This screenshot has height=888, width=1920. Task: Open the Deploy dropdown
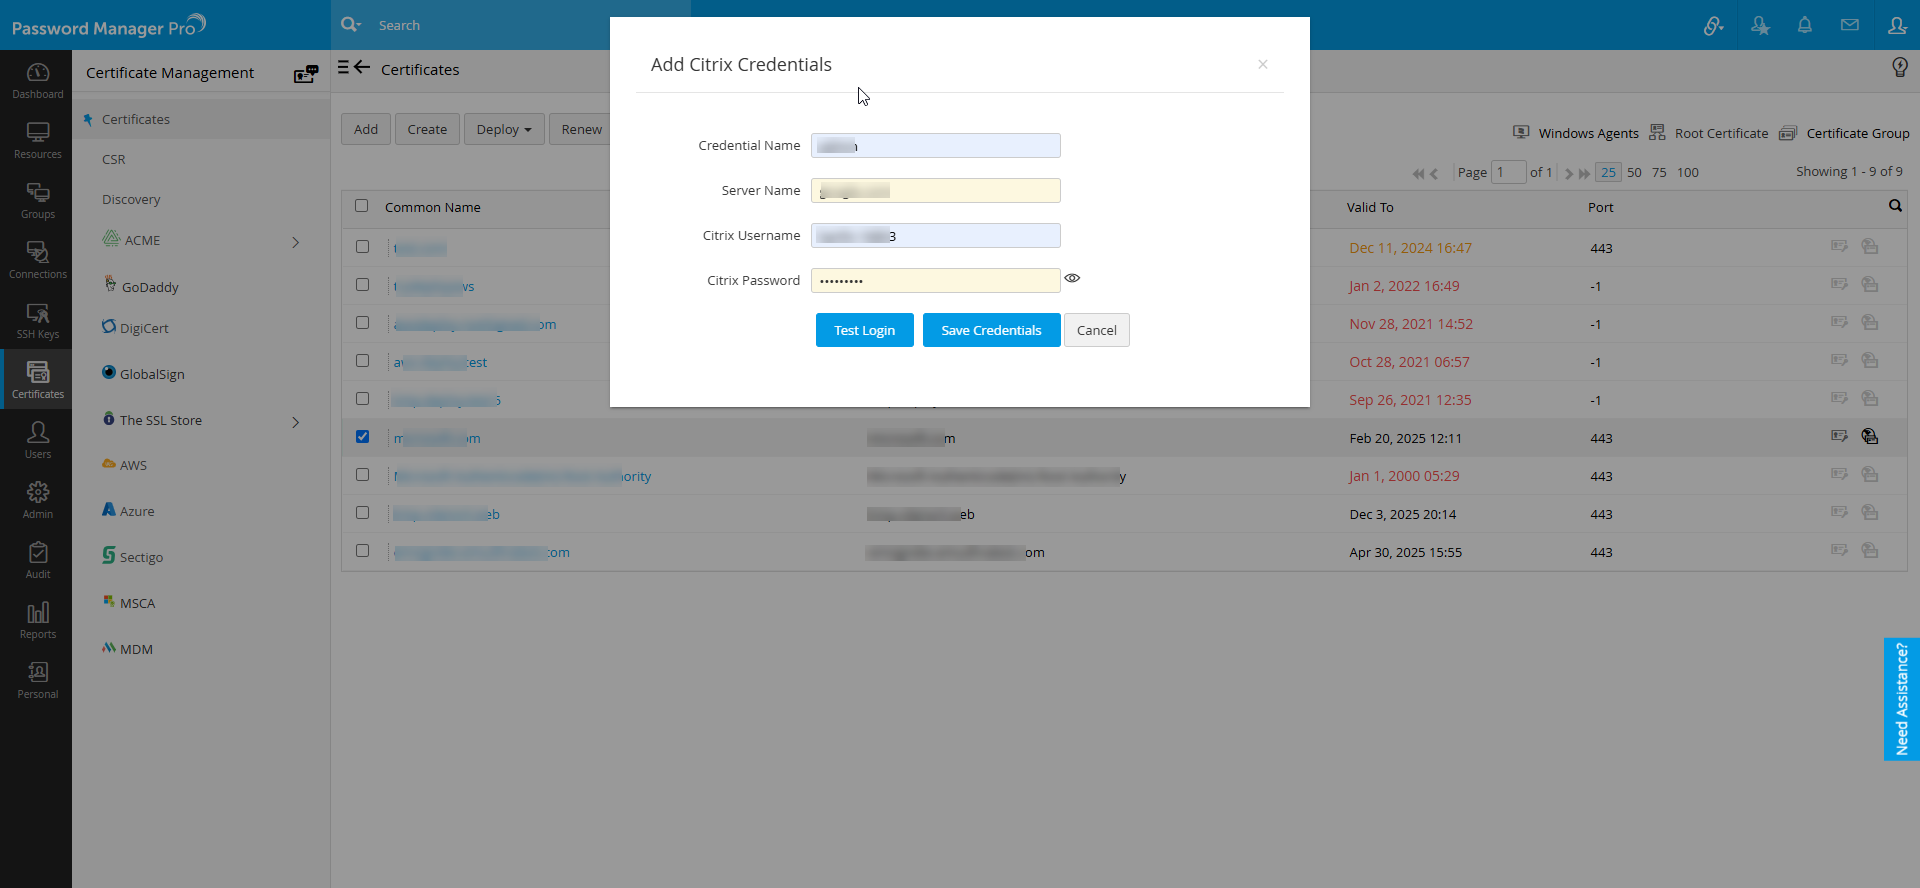point(504,129)
